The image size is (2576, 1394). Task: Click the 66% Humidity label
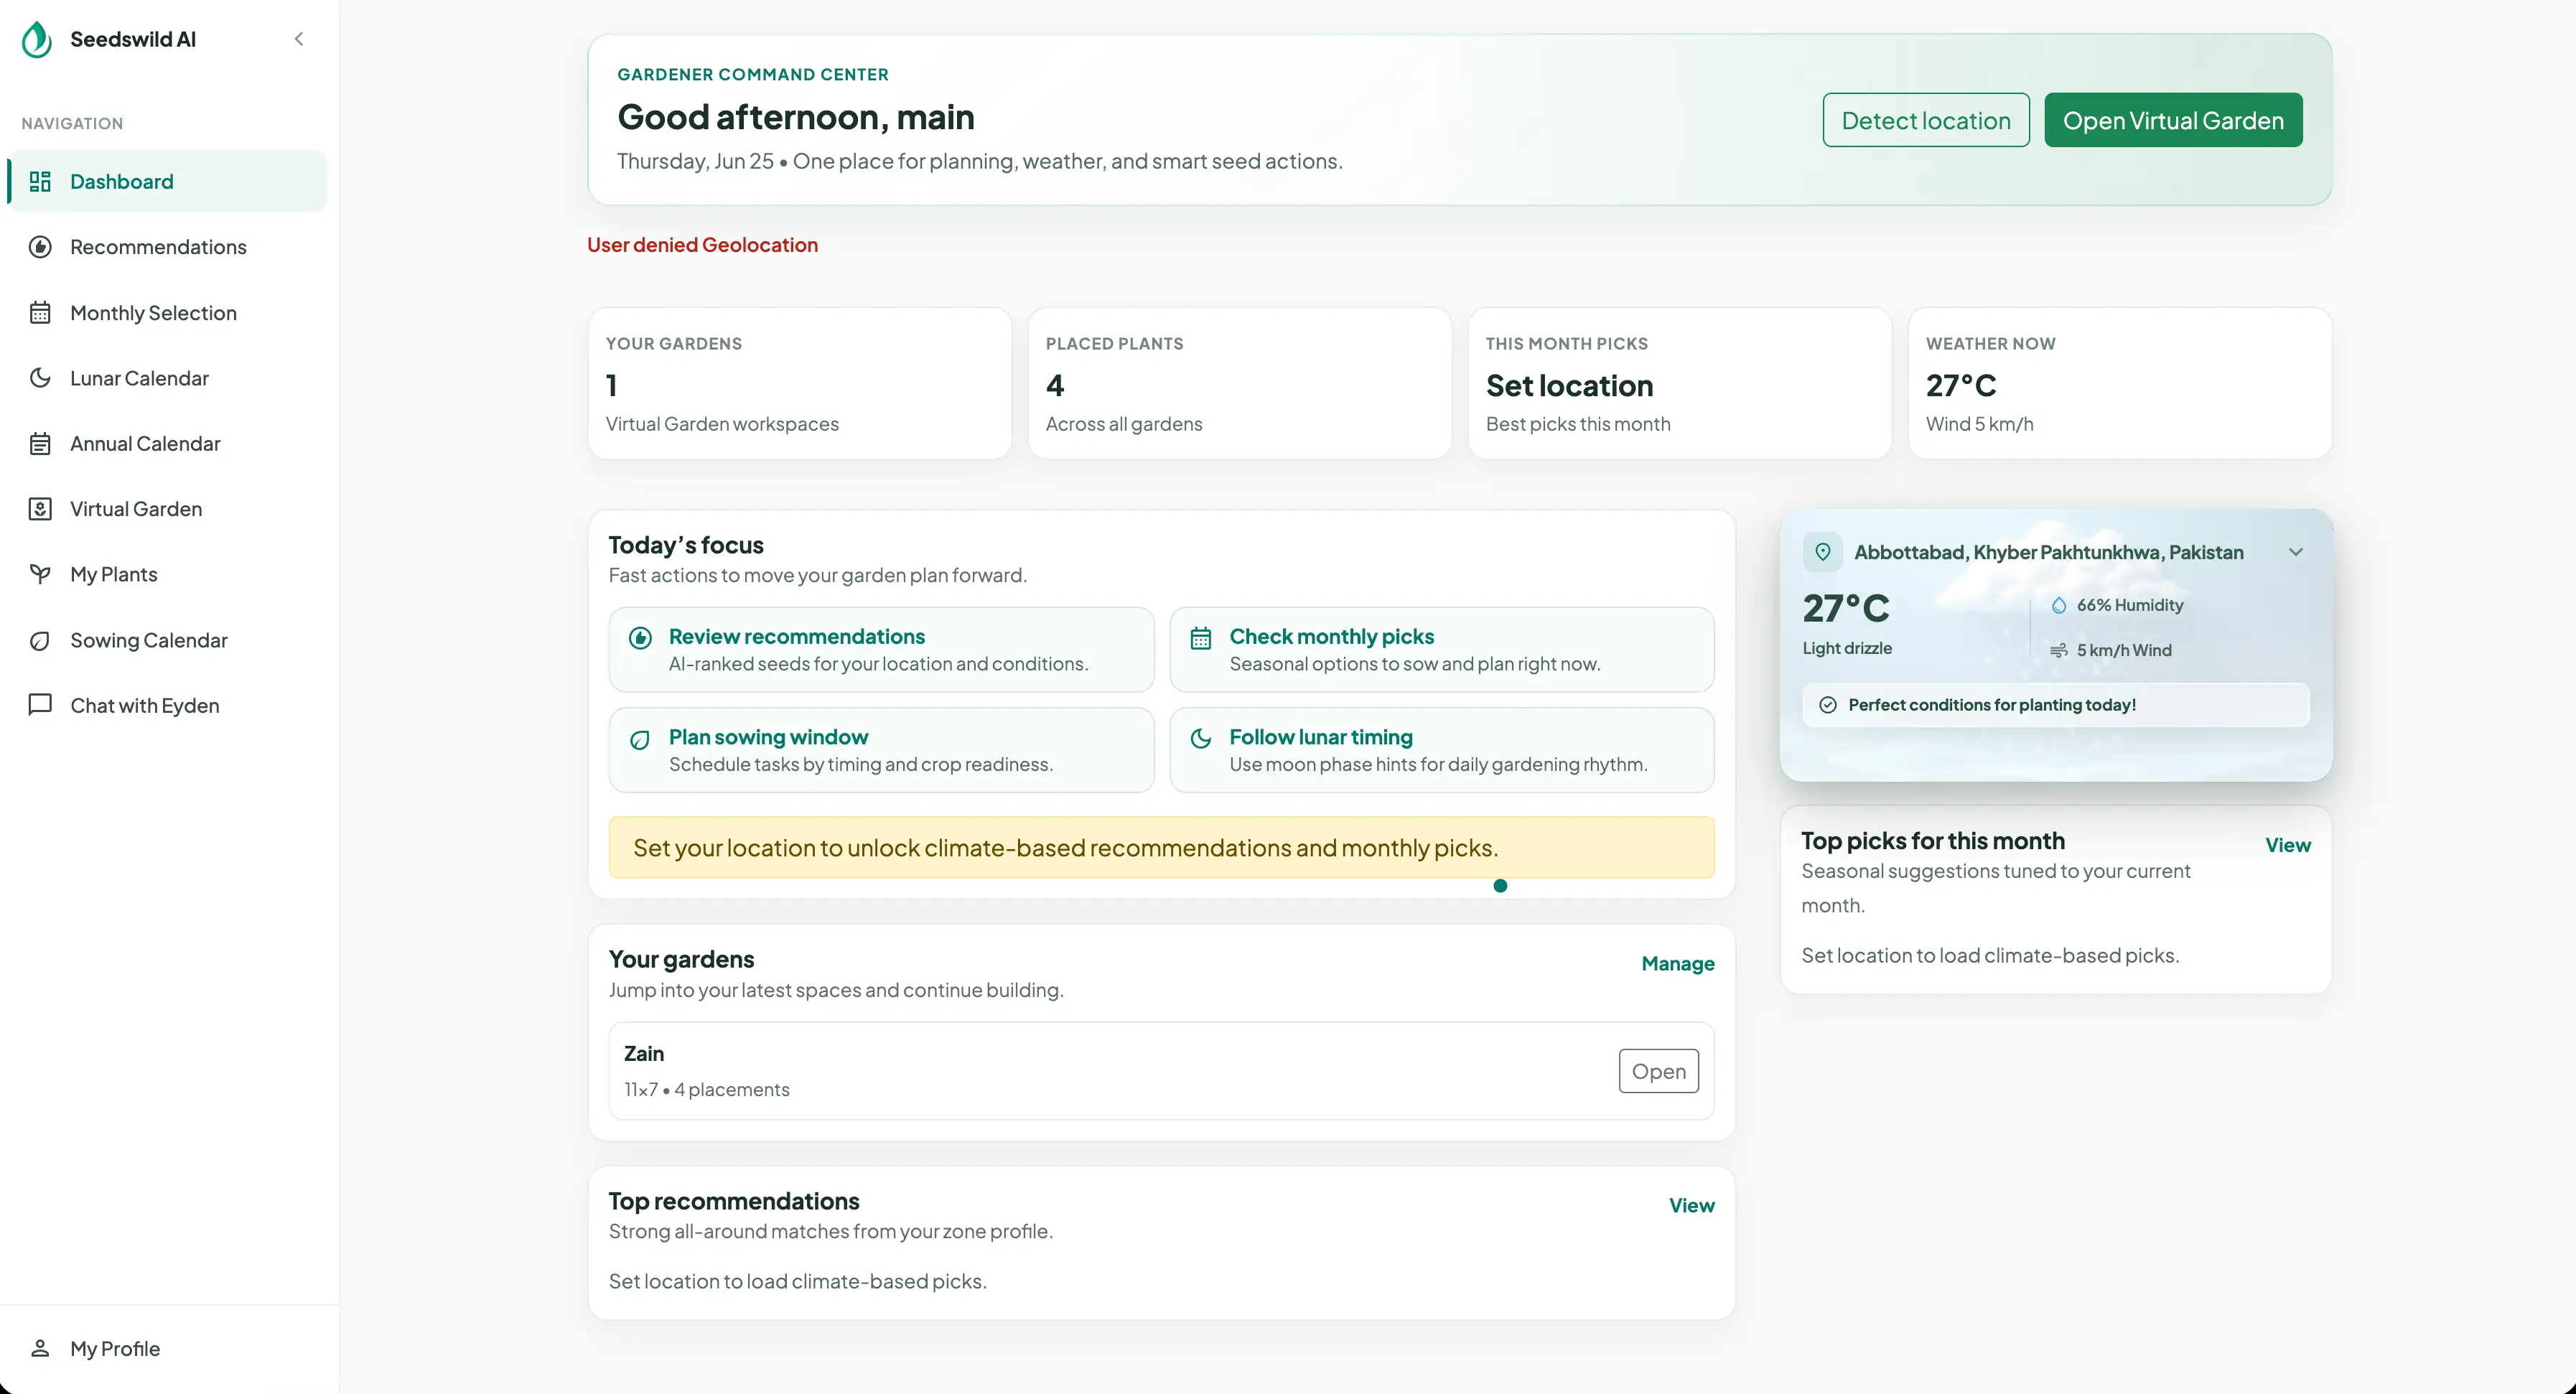click(2130, 605)
